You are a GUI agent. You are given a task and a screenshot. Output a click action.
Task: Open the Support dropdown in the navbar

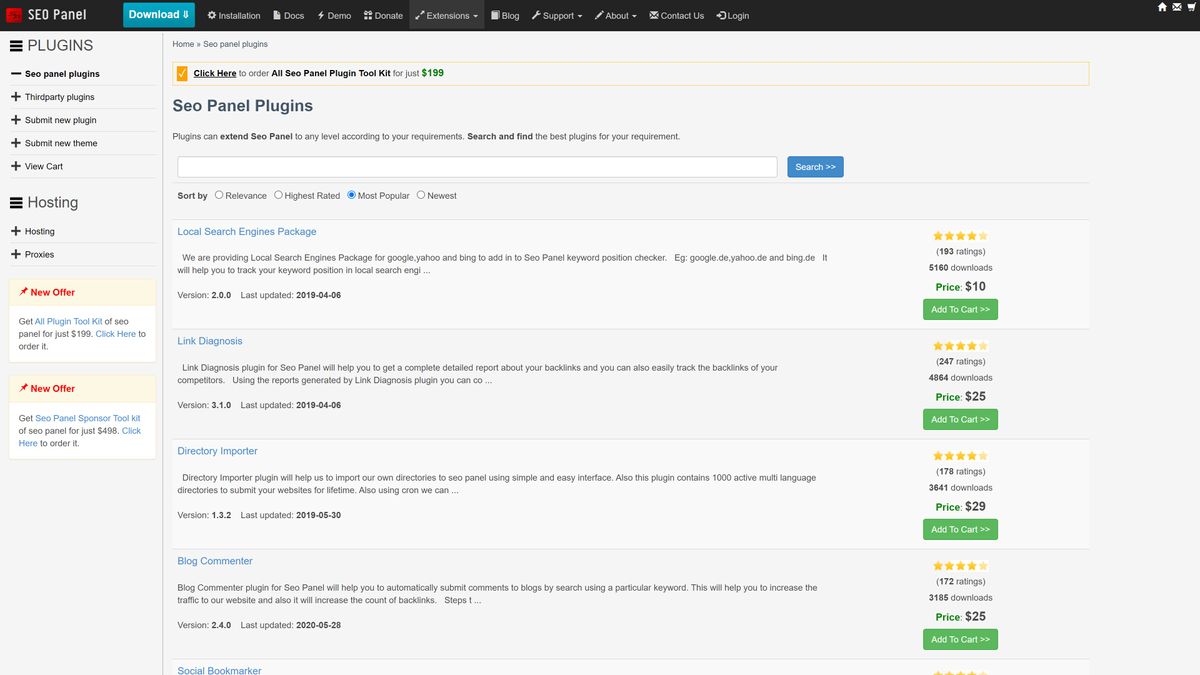557,15
